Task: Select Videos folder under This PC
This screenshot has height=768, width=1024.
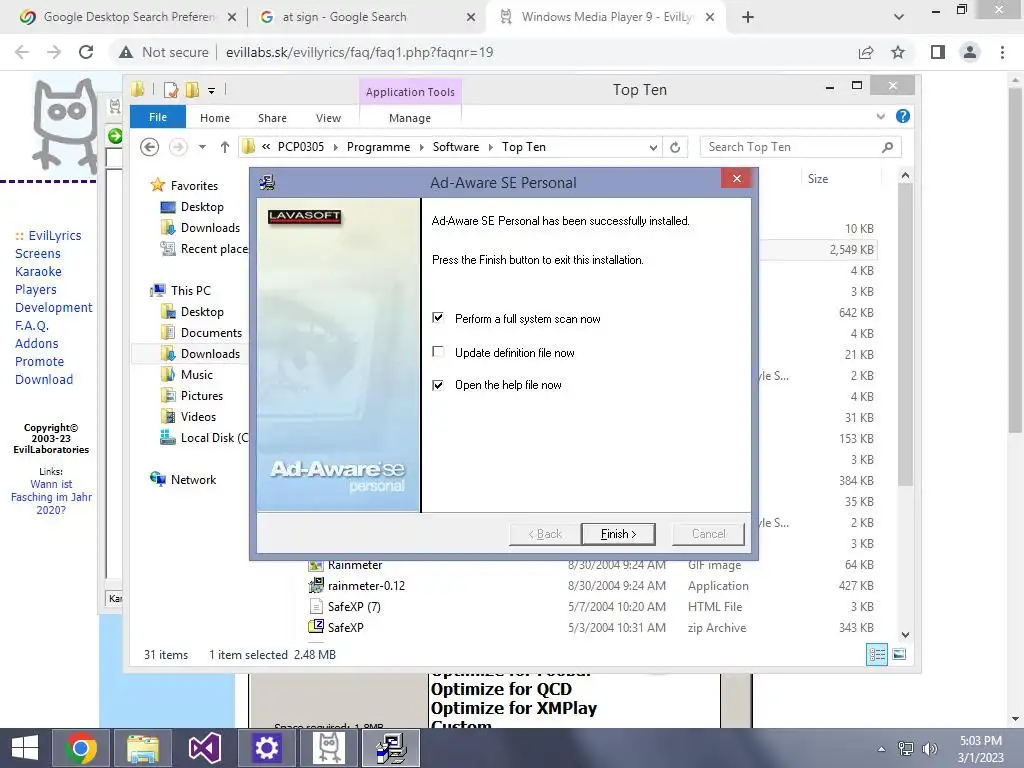Action: 198,417
